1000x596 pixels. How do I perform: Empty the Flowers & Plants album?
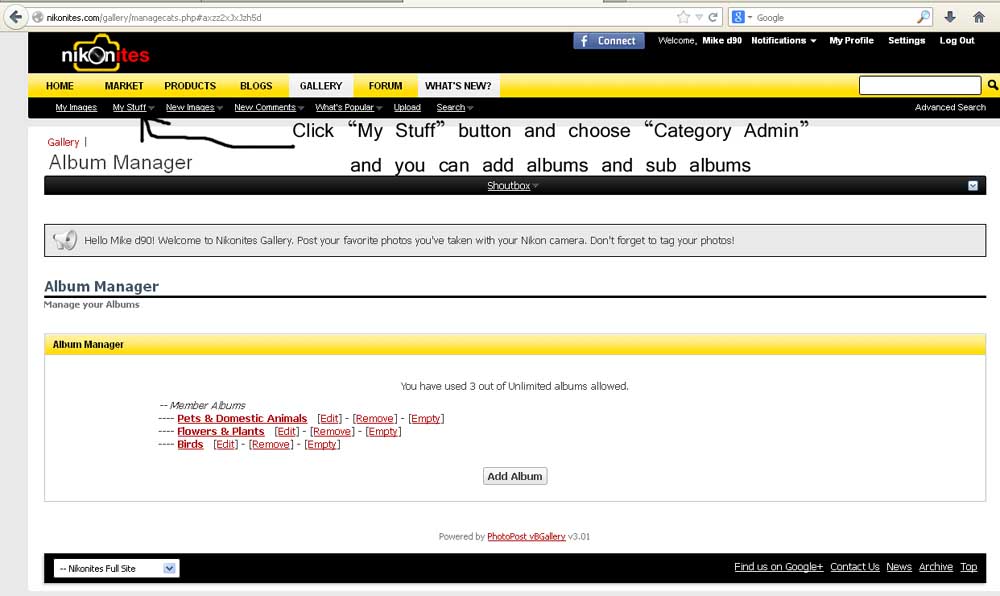(x=382, y=432)
